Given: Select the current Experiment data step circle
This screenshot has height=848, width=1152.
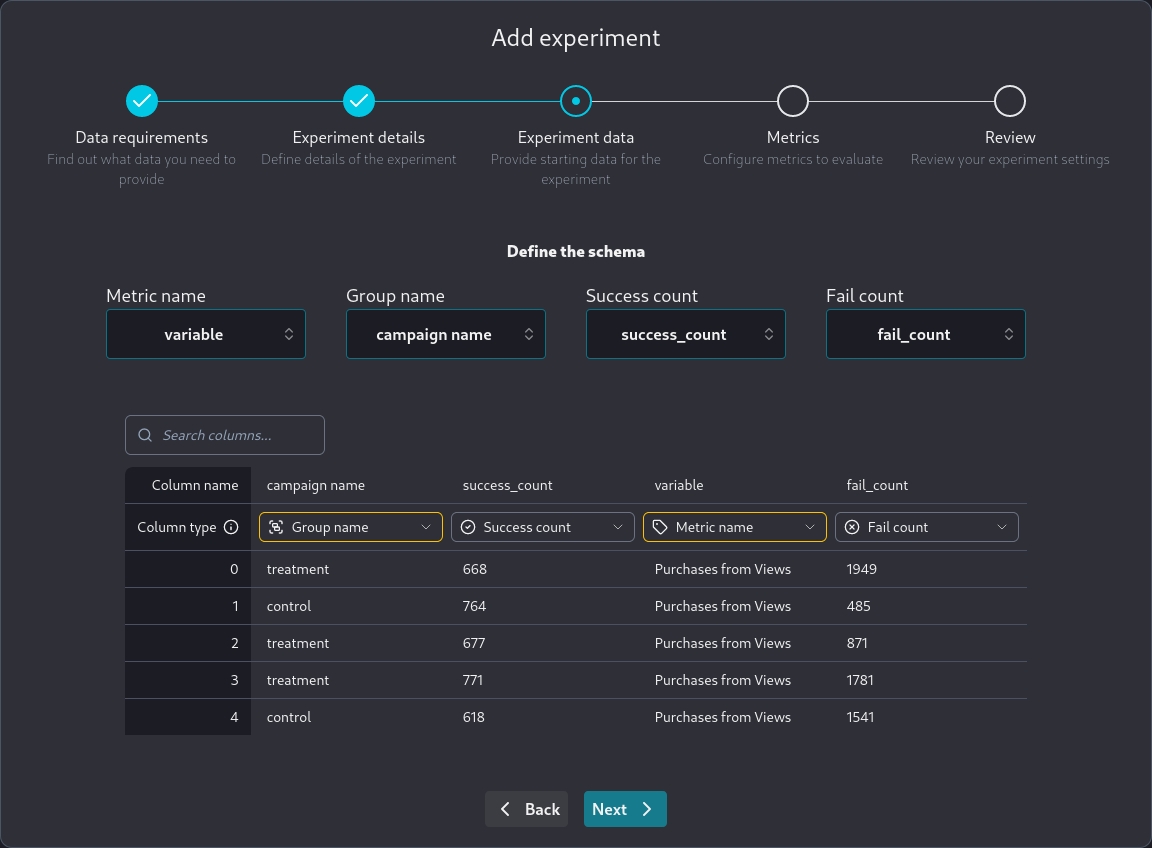Looking at the screenshot, I should tap(576, 101).
